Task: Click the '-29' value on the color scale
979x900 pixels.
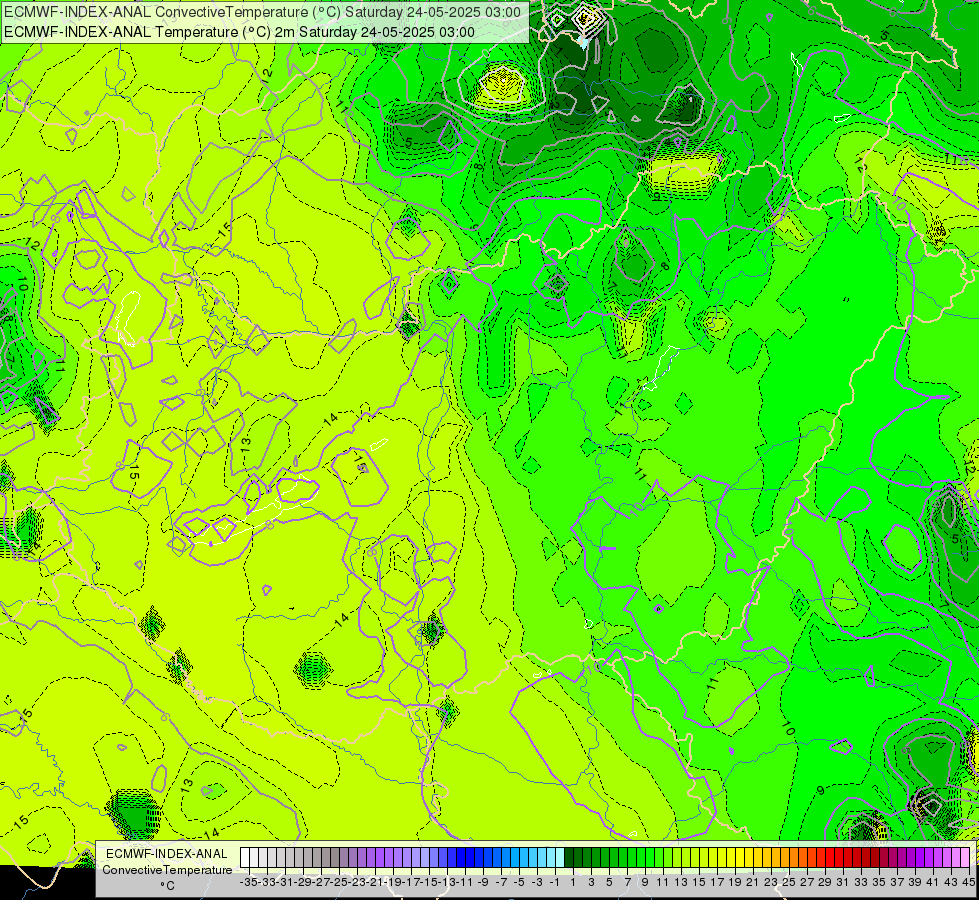Action: tap(303, 882)
